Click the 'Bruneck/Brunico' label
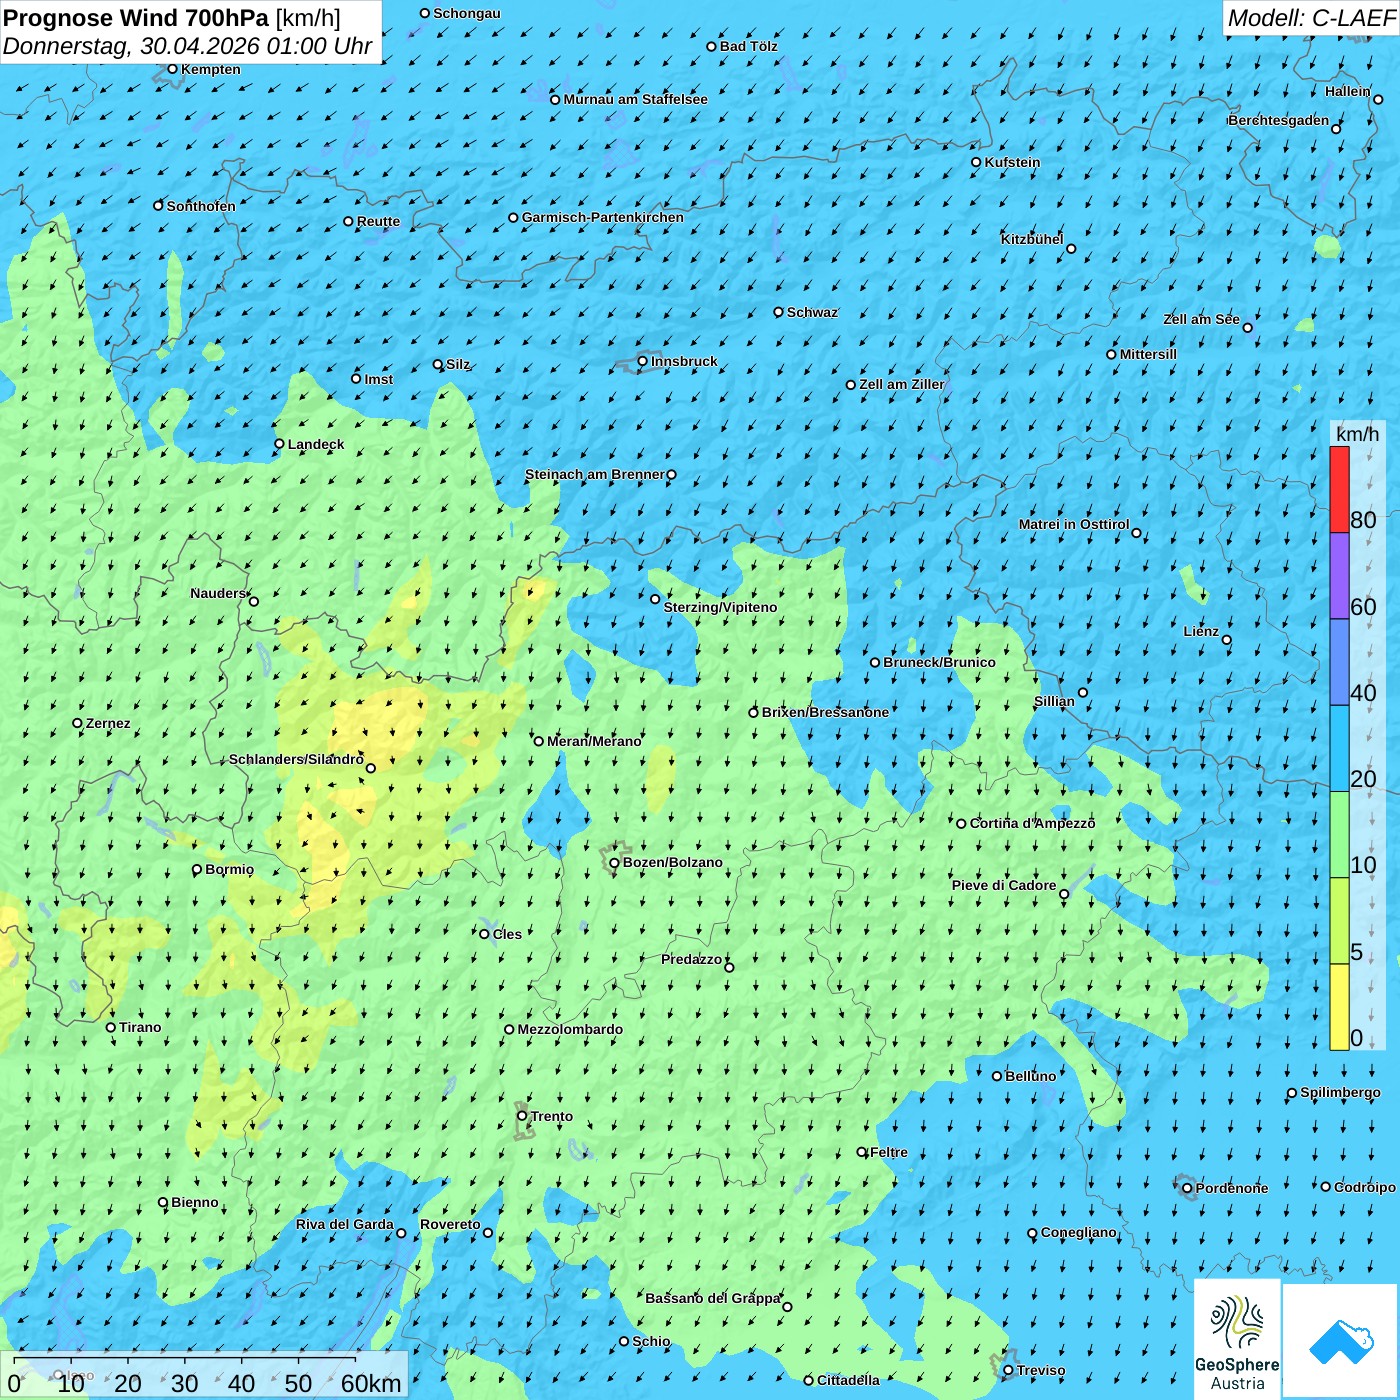The width and height of the screenshot is (1400, 1400). (x=939, y=662)
